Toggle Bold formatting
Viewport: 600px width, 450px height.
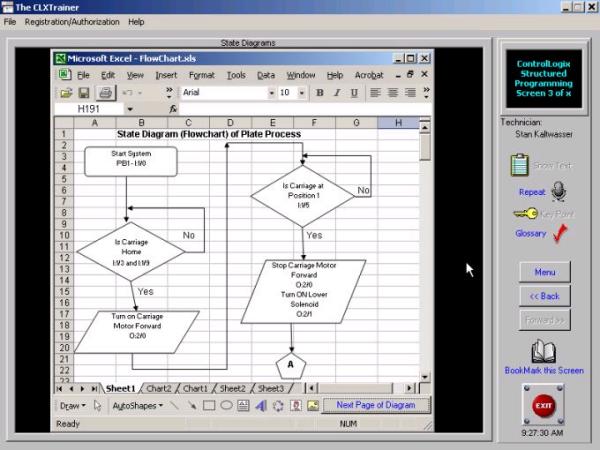click(x=320, y=93)
